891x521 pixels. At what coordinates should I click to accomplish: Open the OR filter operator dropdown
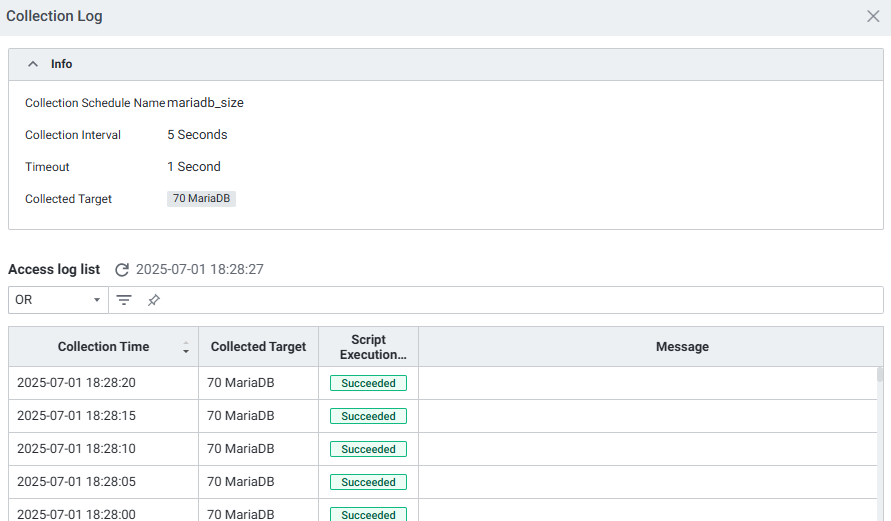point(58,300)
